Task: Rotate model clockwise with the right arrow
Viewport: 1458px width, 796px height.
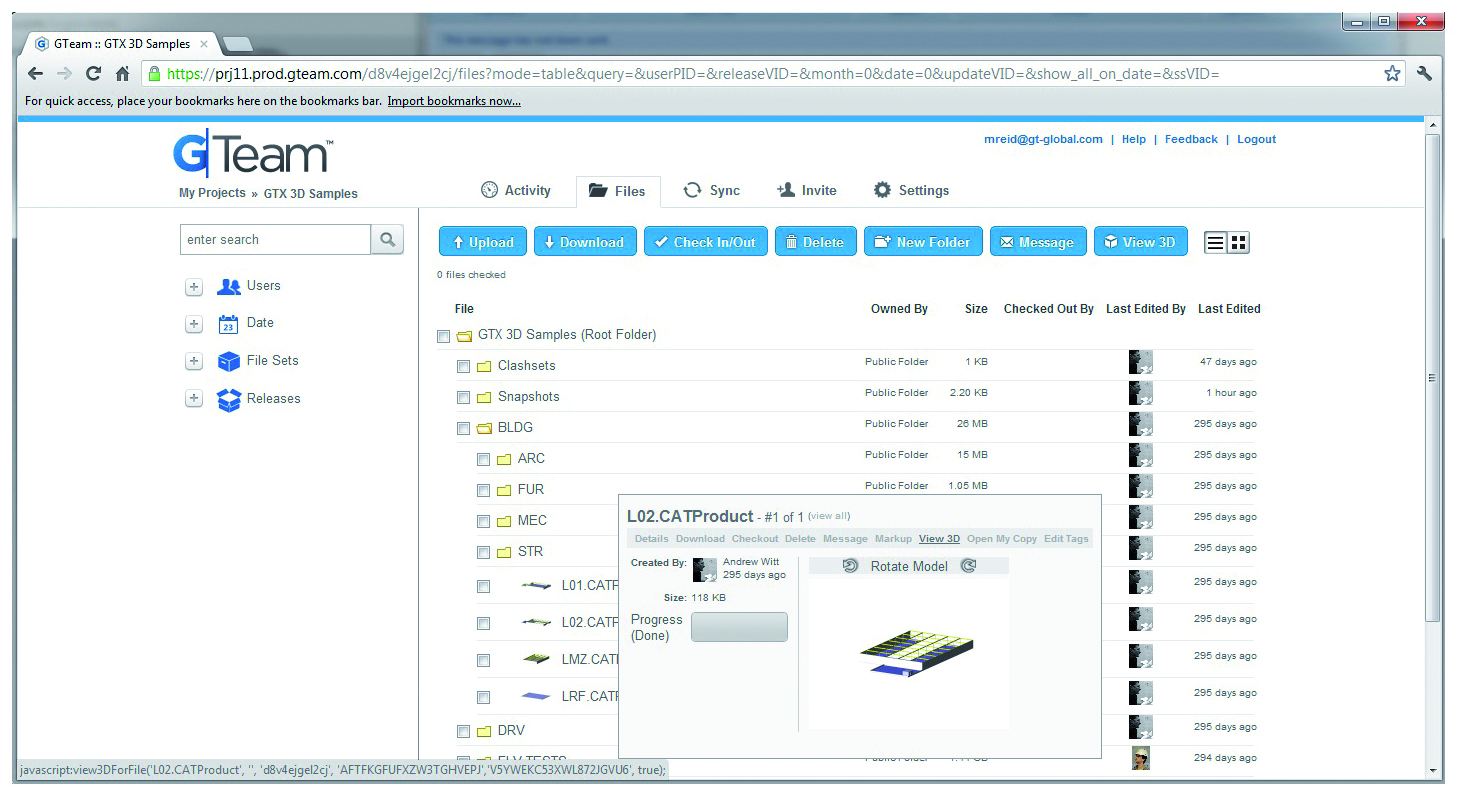Action: pos(968,566)
